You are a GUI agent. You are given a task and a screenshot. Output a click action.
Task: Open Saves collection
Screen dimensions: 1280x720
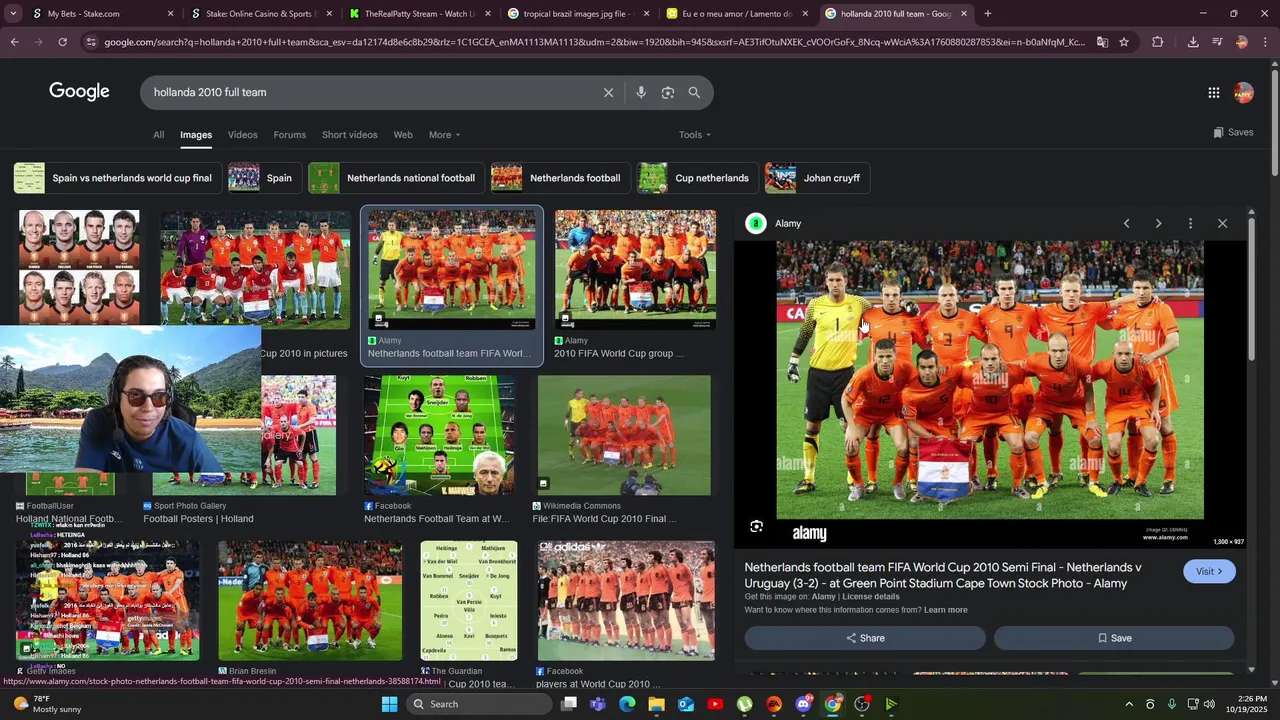pos(1233,132)
